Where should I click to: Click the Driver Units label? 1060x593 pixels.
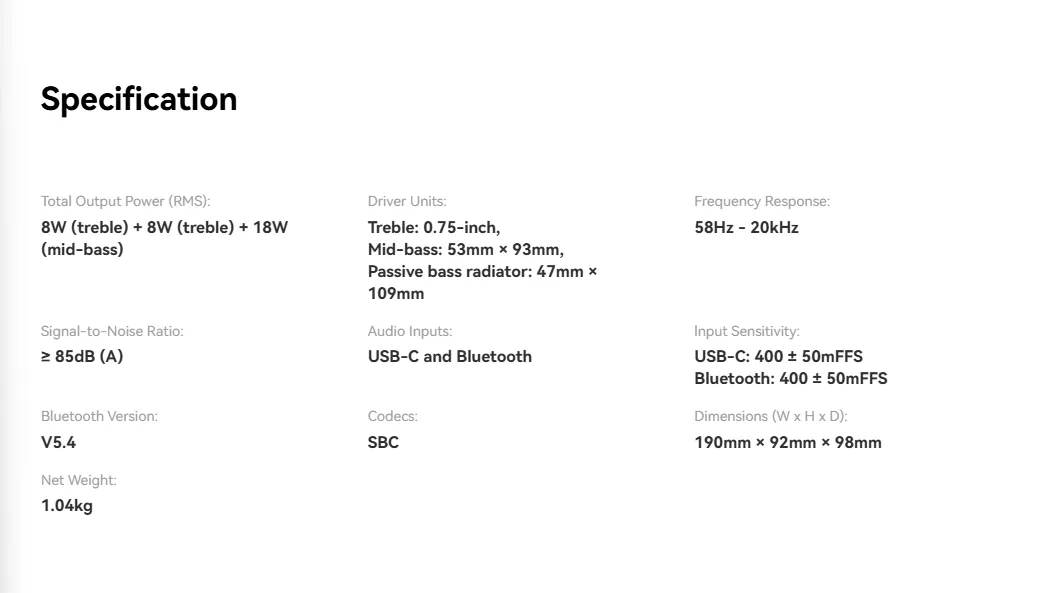tap(407, 201)
